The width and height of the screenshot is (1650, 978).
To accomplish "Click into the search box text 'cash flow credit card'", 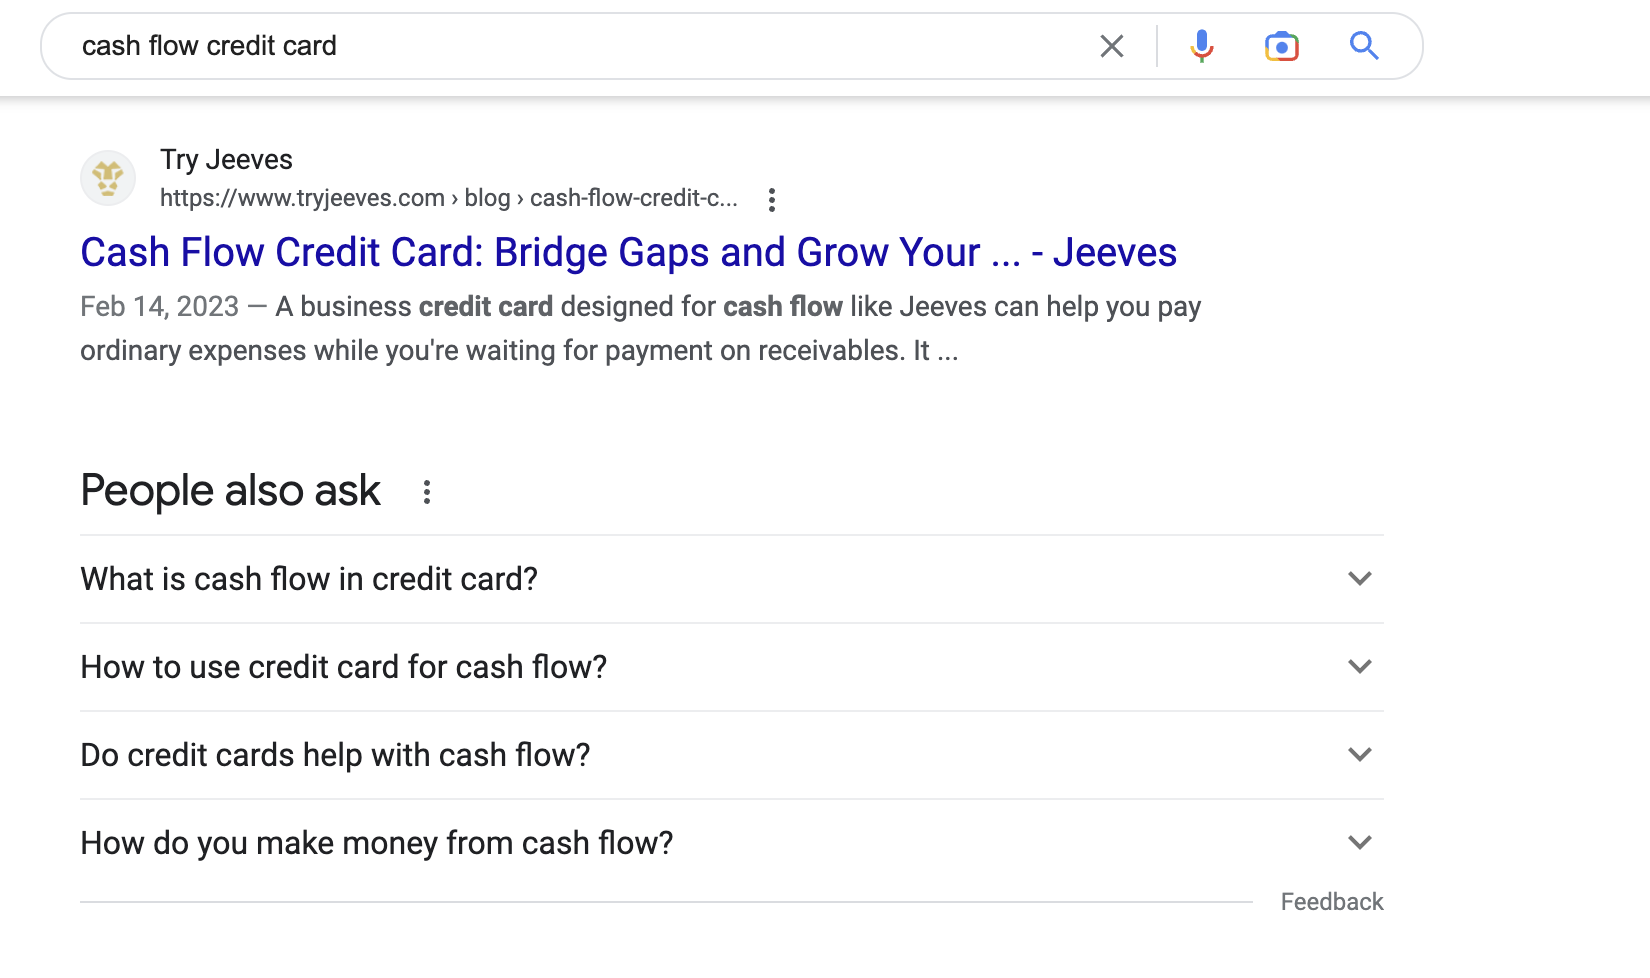I will click(209, 46).
